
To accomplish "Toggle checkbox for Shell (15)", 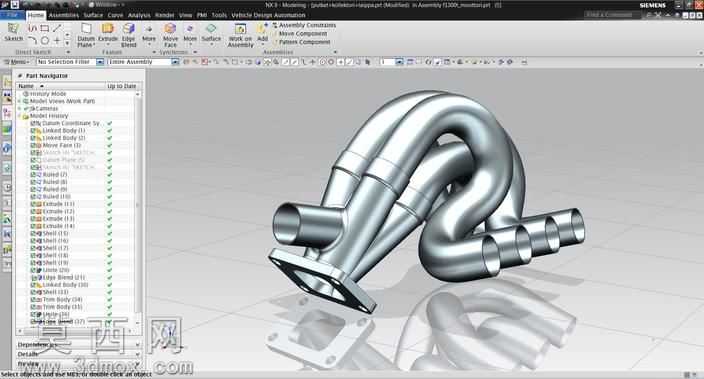I will [33, 234].
